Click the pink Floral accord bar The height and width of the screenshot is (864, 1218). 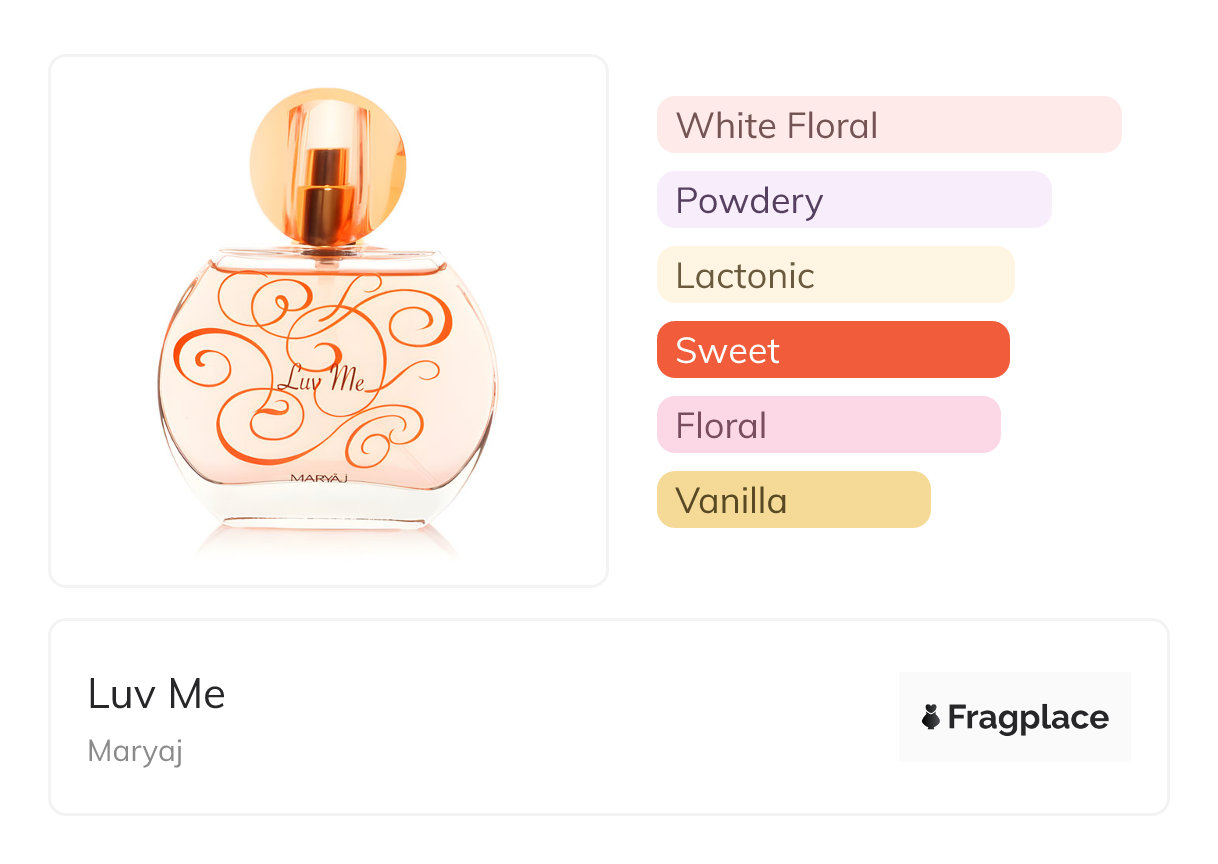(x=828, y=425)
